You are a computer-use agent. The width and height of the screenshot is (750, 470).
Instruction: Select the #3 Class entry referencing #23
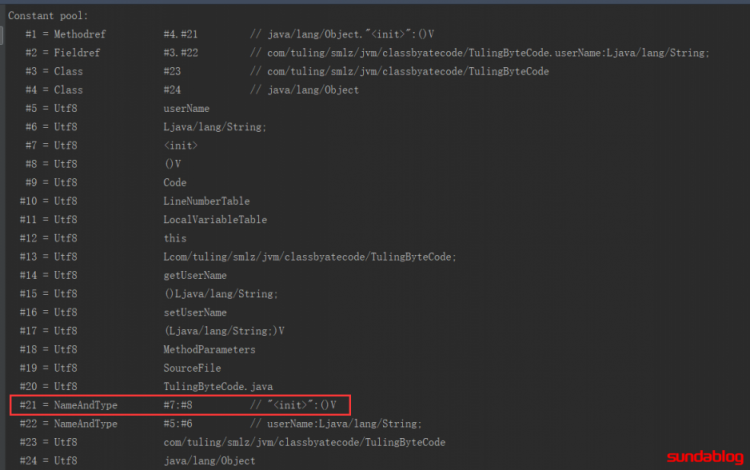click(x=287, y=71)
